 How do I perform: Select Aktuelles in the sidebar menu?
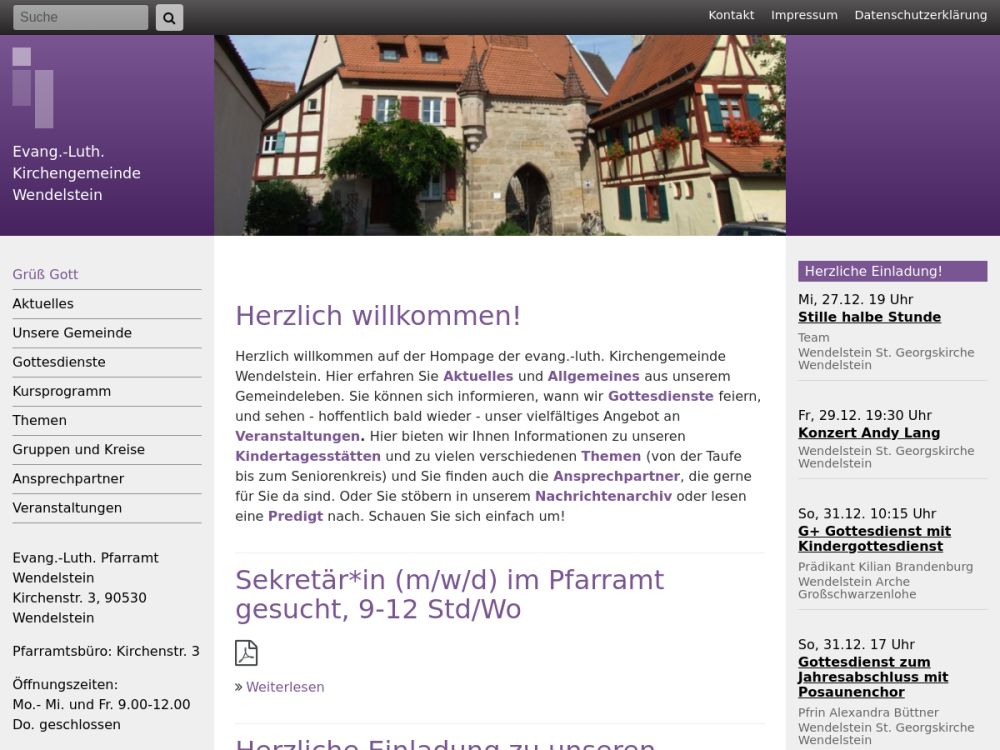tap(43, 304)
